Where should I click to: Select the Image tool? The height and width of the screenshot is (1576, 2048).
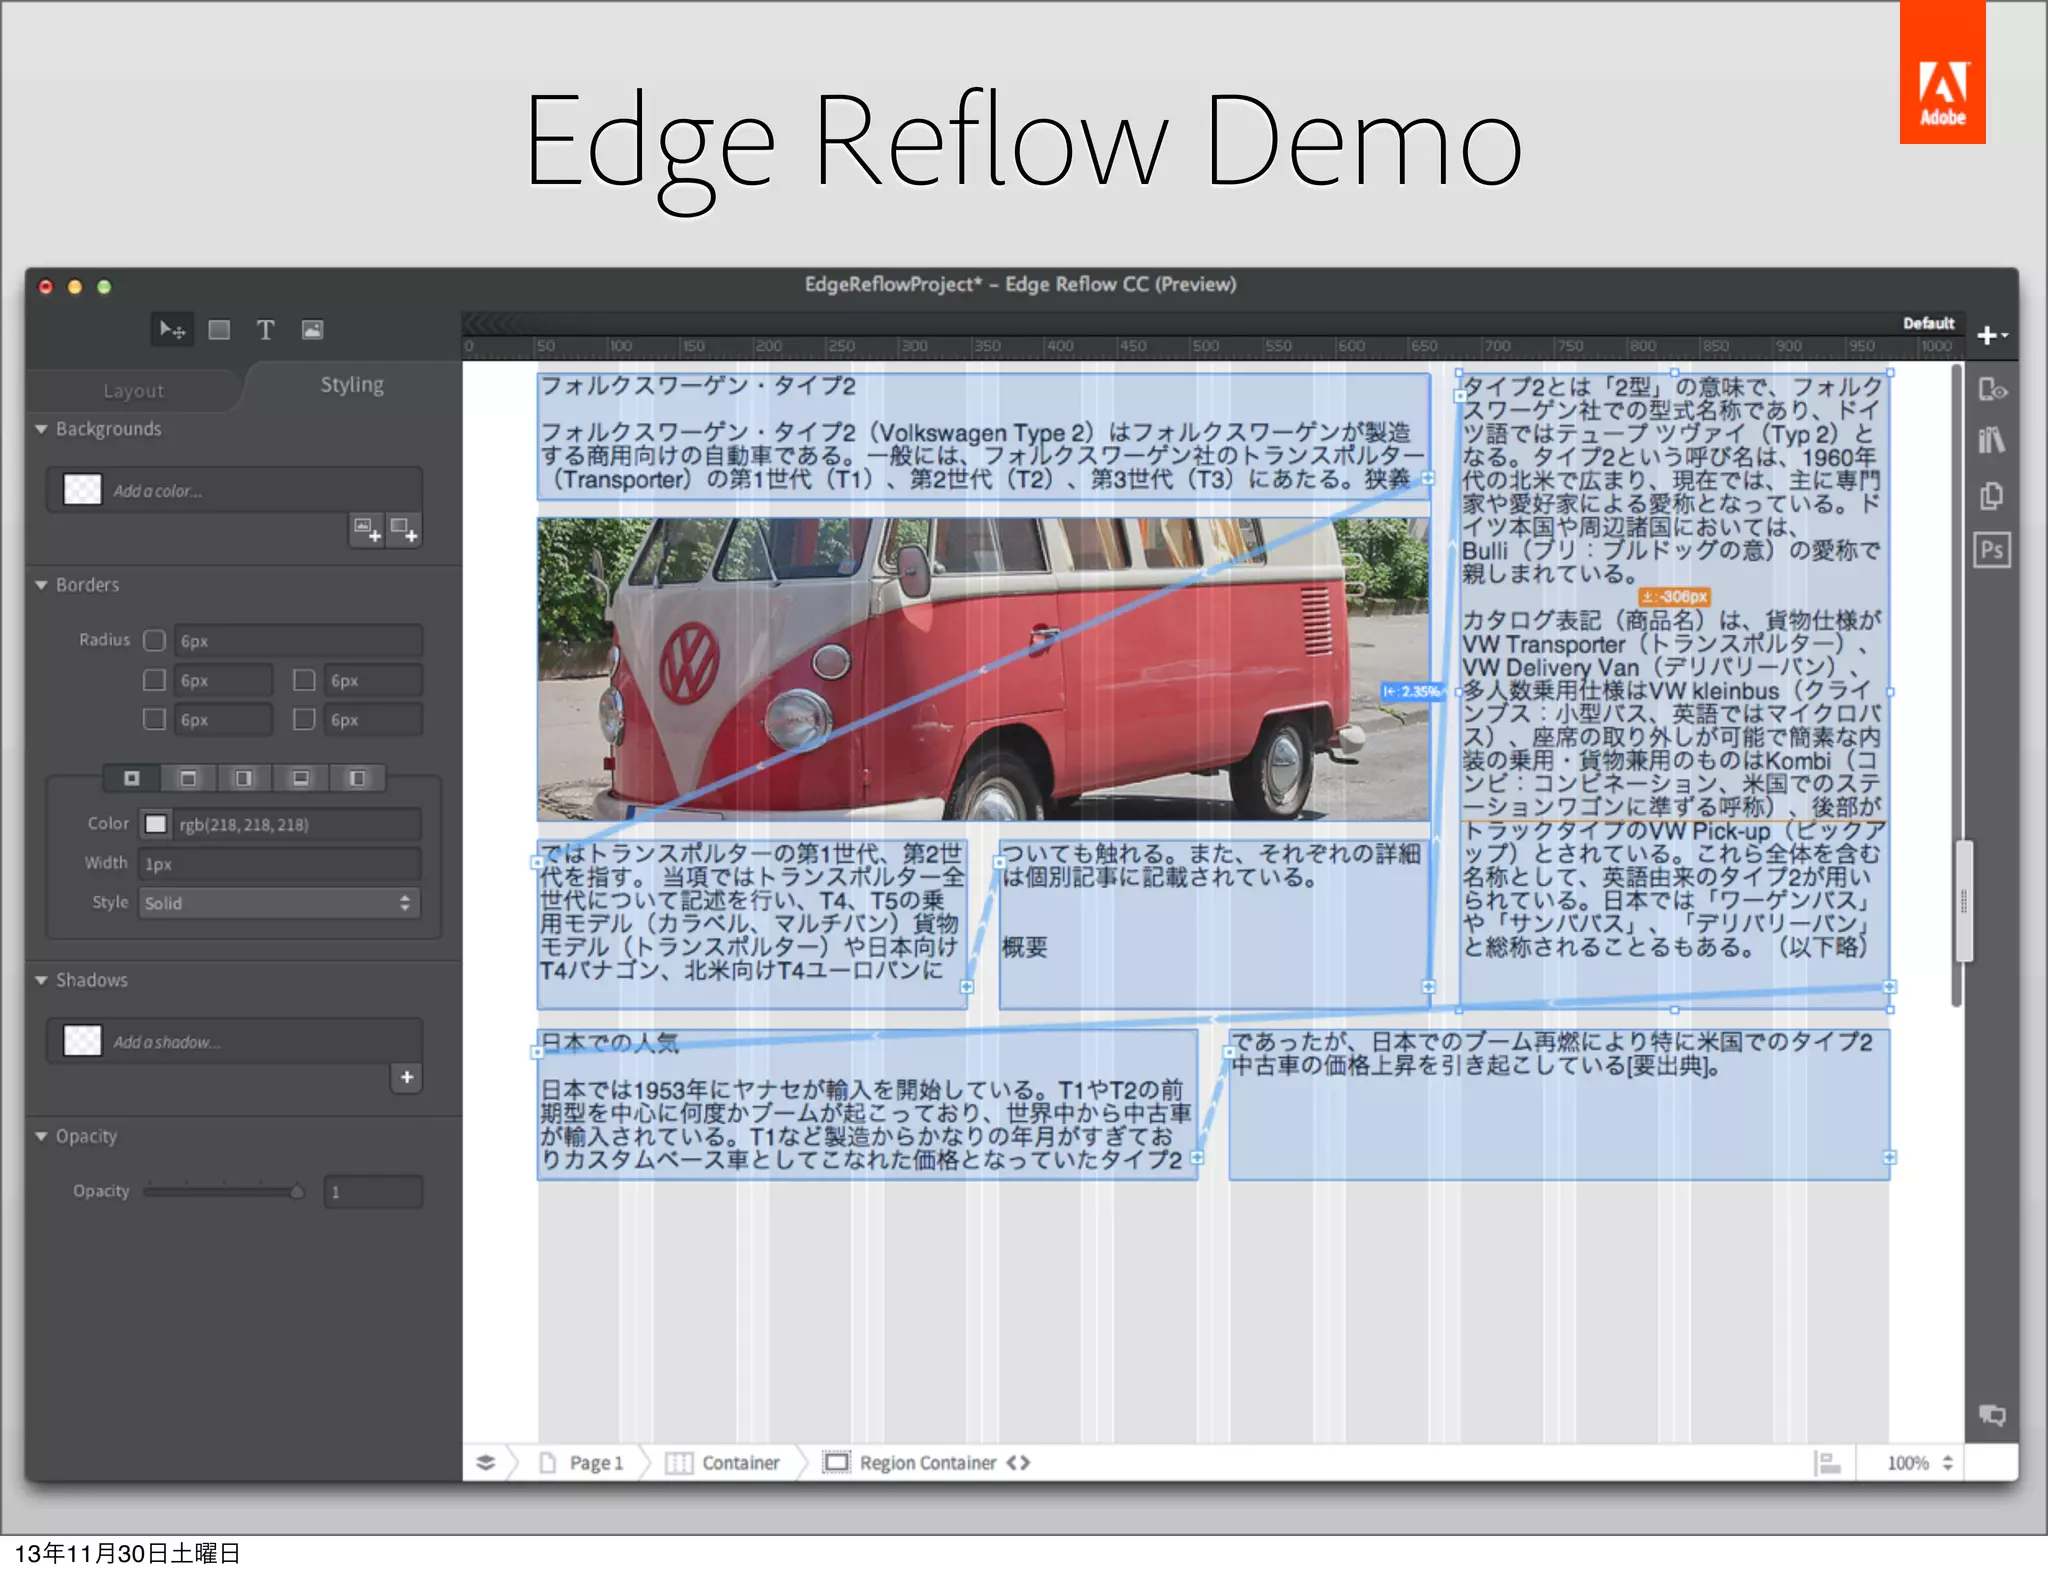coord(313,330)
